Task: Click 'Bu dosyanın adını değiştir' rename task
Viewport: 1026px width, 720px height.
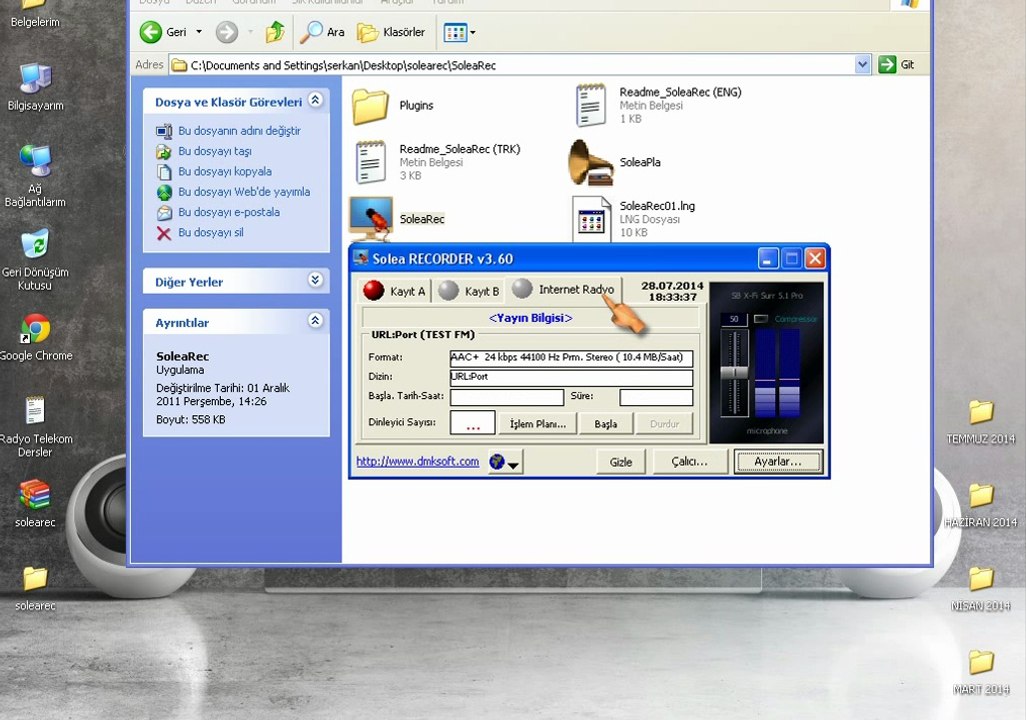Action: (239, 131)
